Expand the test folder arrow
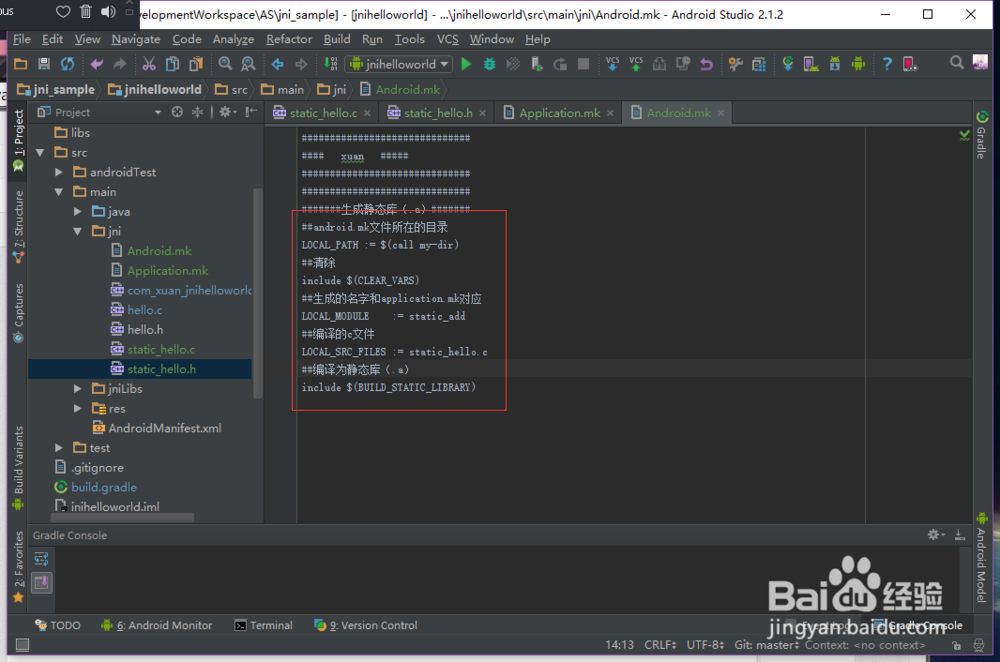This screenshot has height=662, width=1000. click(x=59, y=448)
